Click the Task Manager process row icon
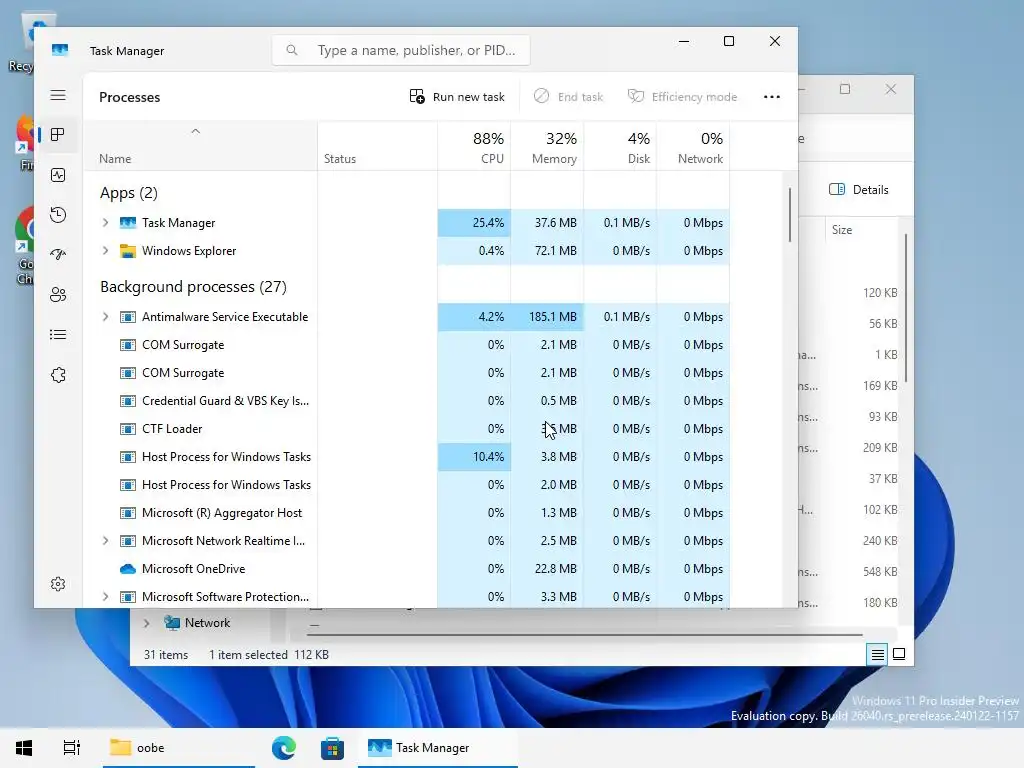 coord(128,223)
